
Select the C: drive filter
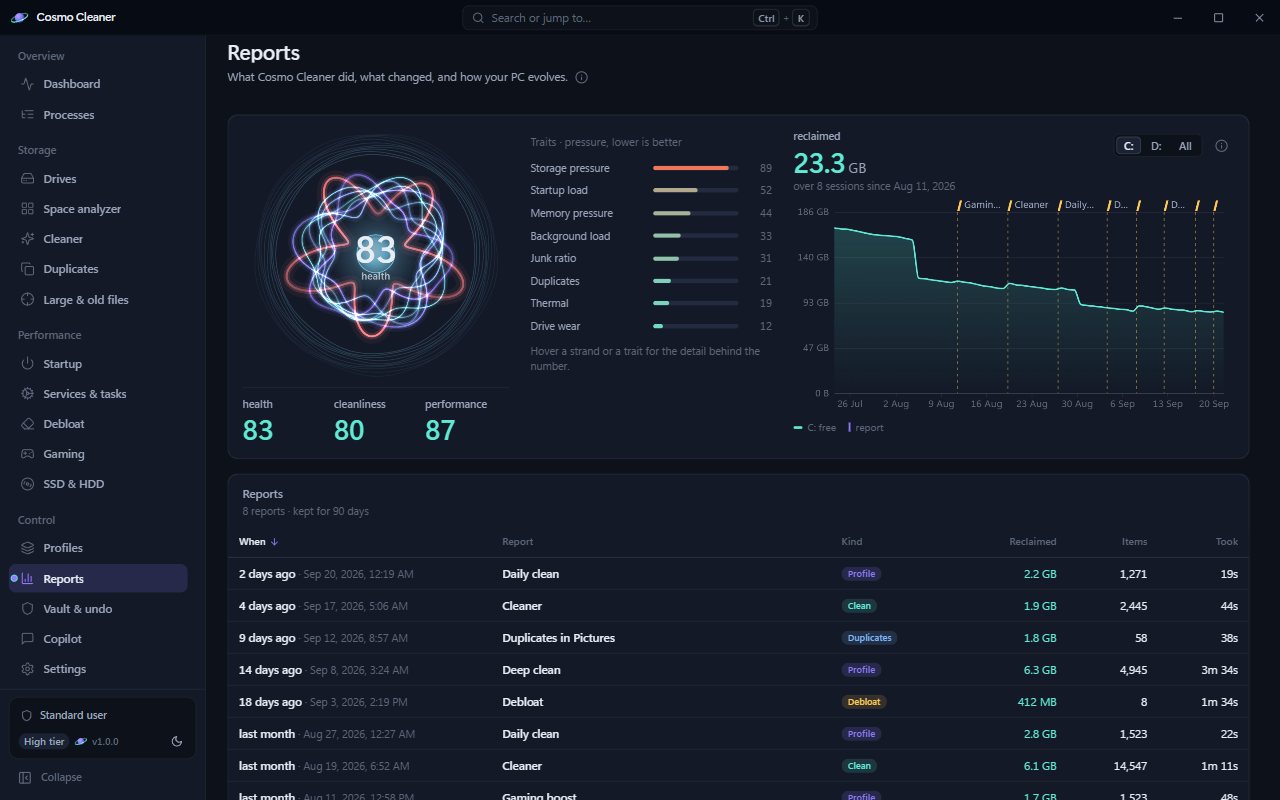(1129, 146)
